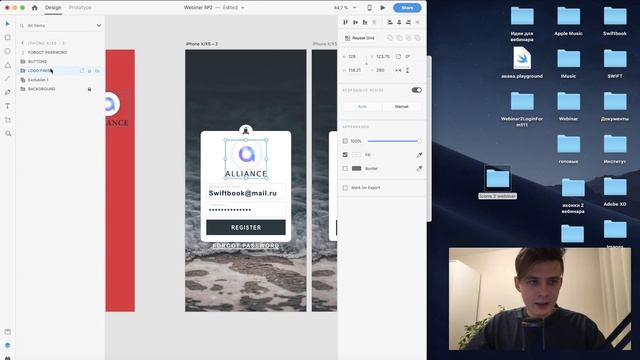Open the Border color swatch
This screenshot has height=360, width=640.
pyautogui.click(x=356, y=168)
